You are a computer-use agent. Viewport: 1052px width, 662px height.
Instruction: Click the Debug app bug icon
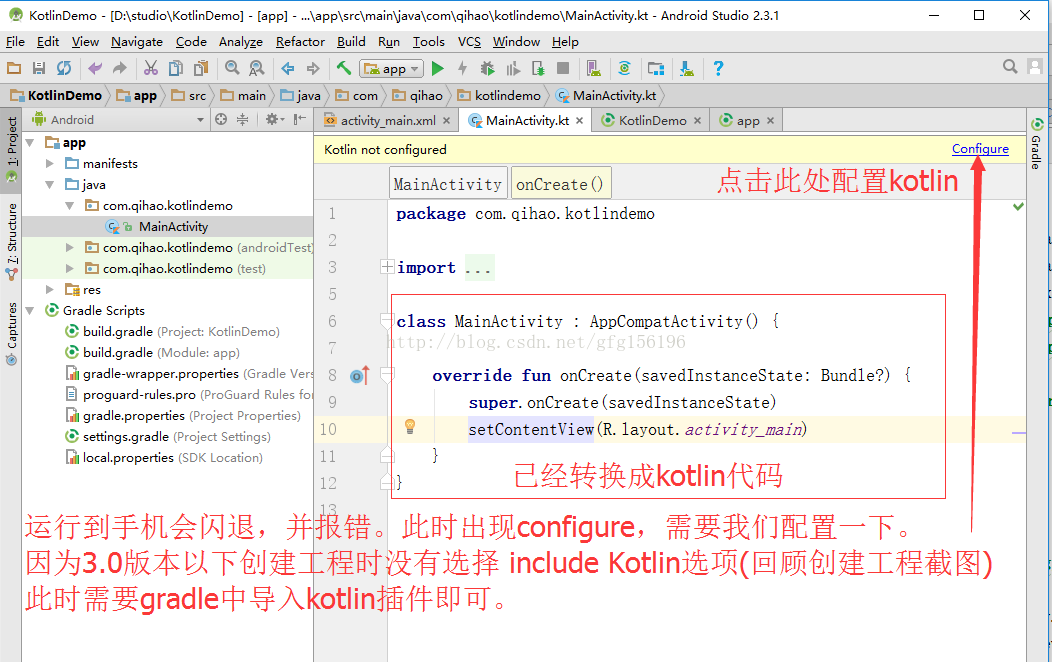(x=488, y=68)
